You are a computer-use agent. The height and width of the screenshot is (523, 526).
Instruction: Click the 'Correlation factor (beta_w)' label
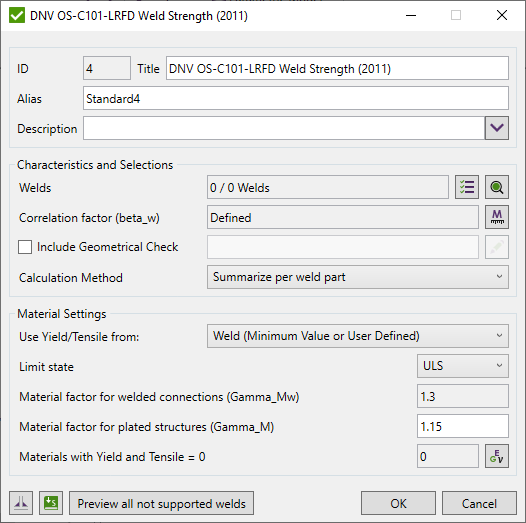click(x=89, y=218)
